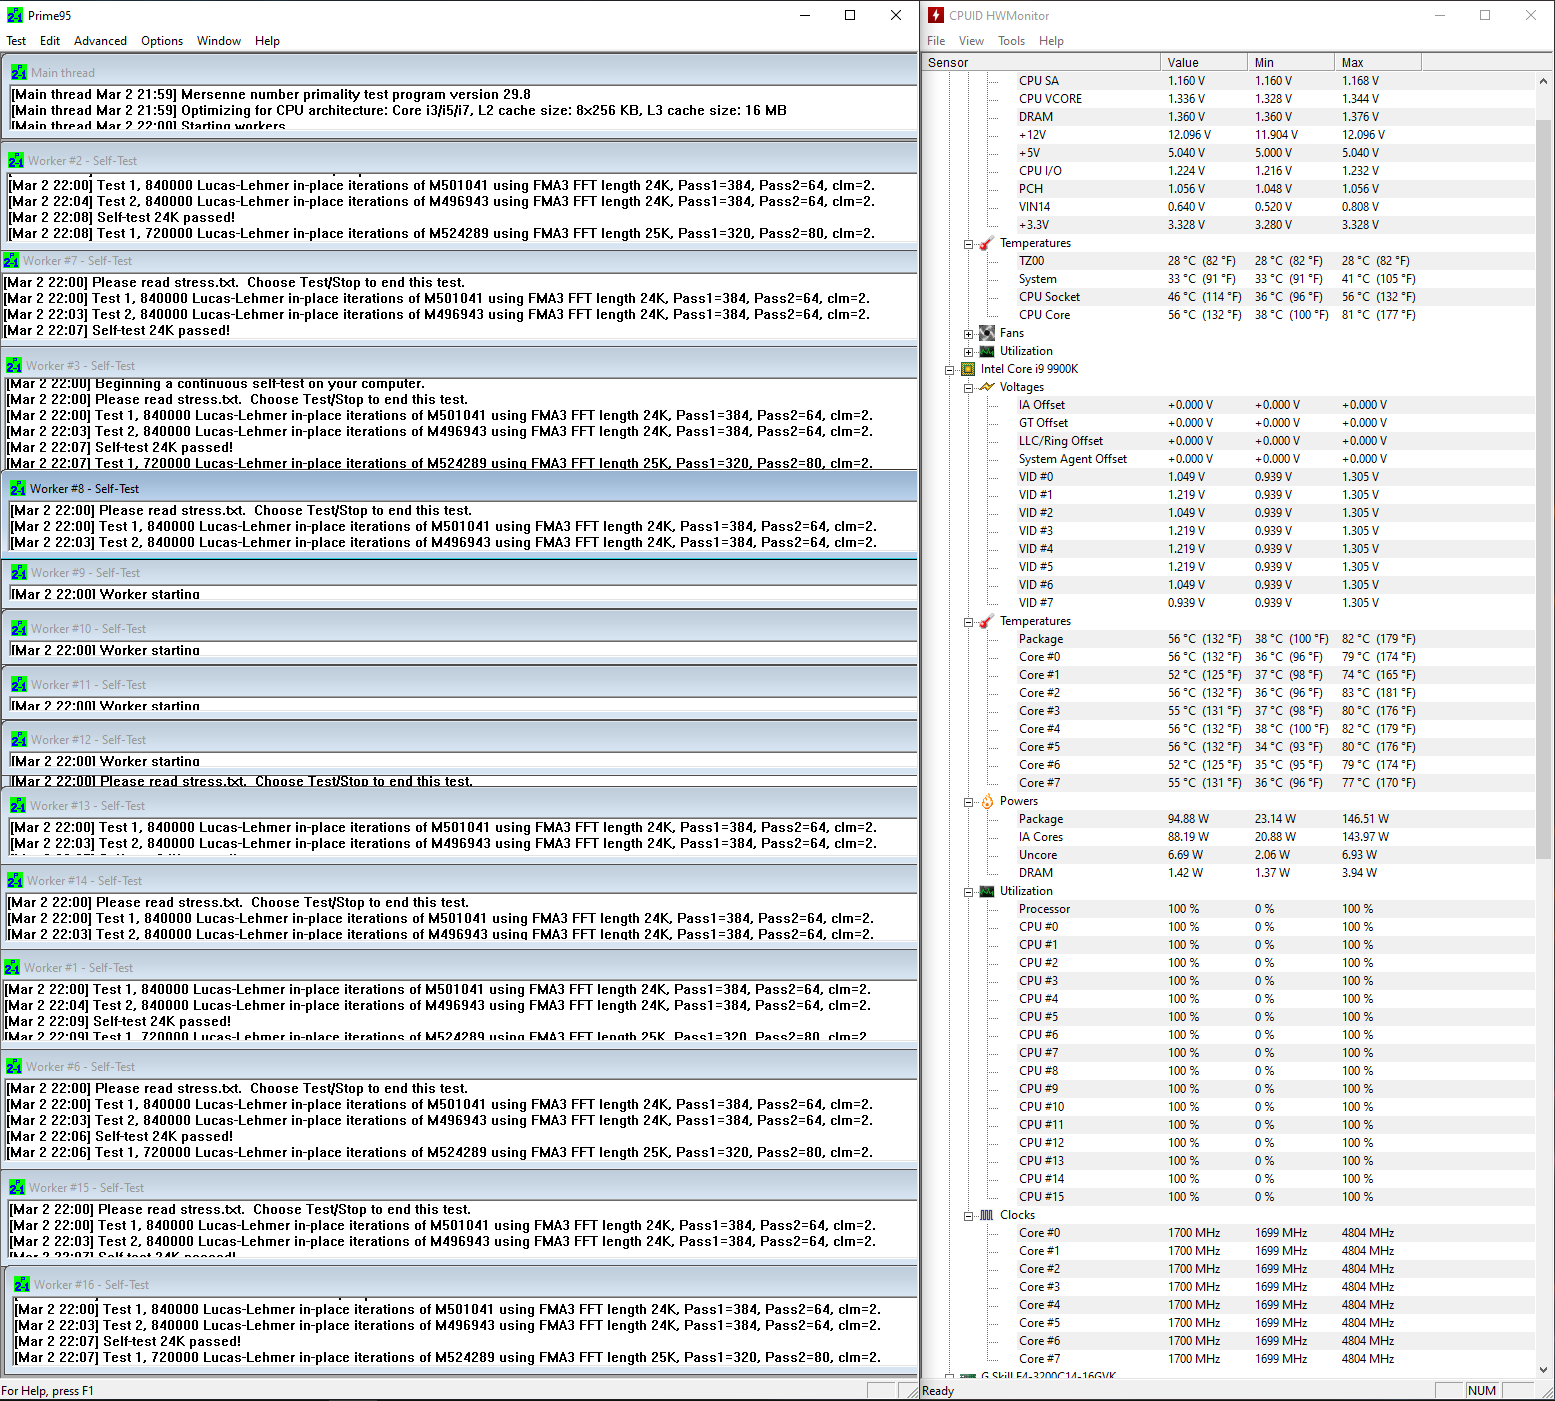Click the CPUID HWMonitor title bar icon
Image resolution: width=1555 pixels, height=1401 pixels.
[x=936, y=15]
